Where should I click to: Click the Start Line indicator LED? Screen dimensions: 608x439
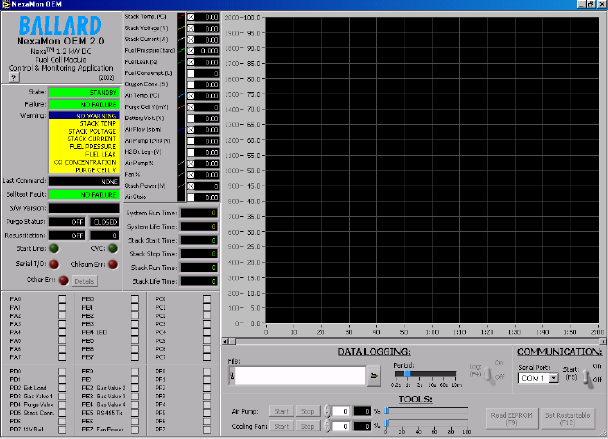[54, 248]
